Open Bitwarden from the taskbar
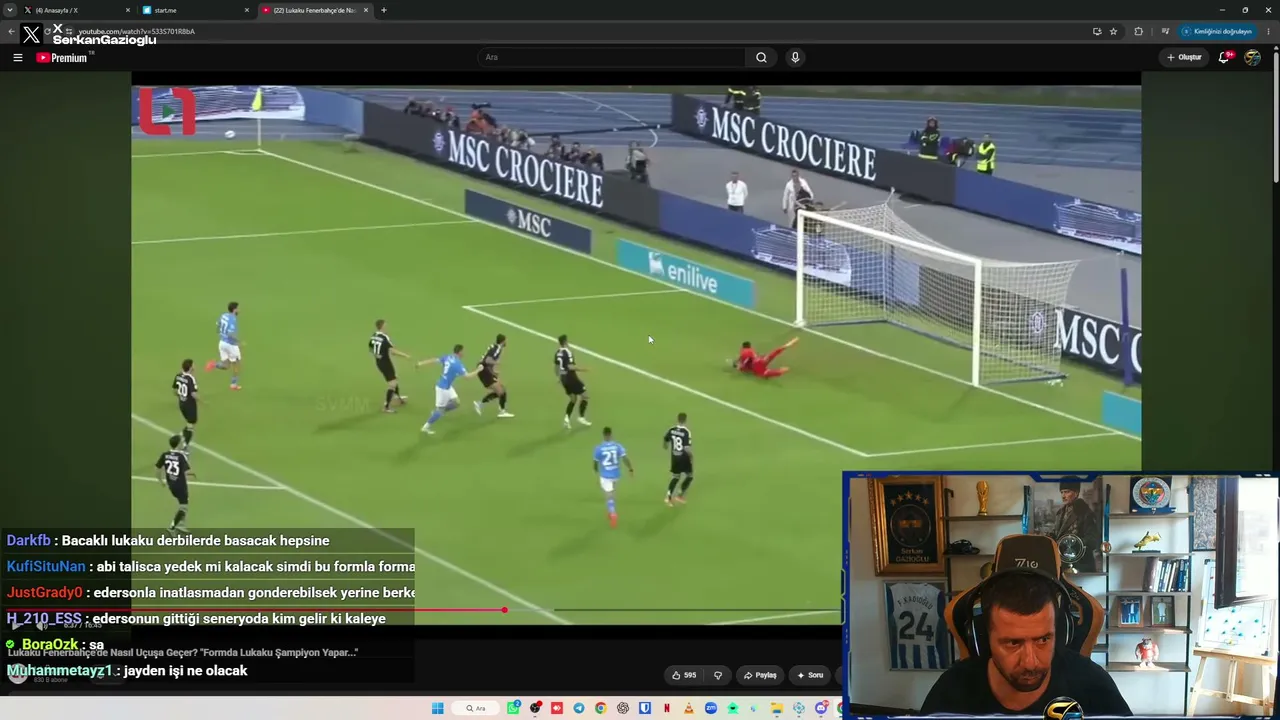The width and height of the screenshot is (1280, 720). pyautogui.click(x=645, y=708)
